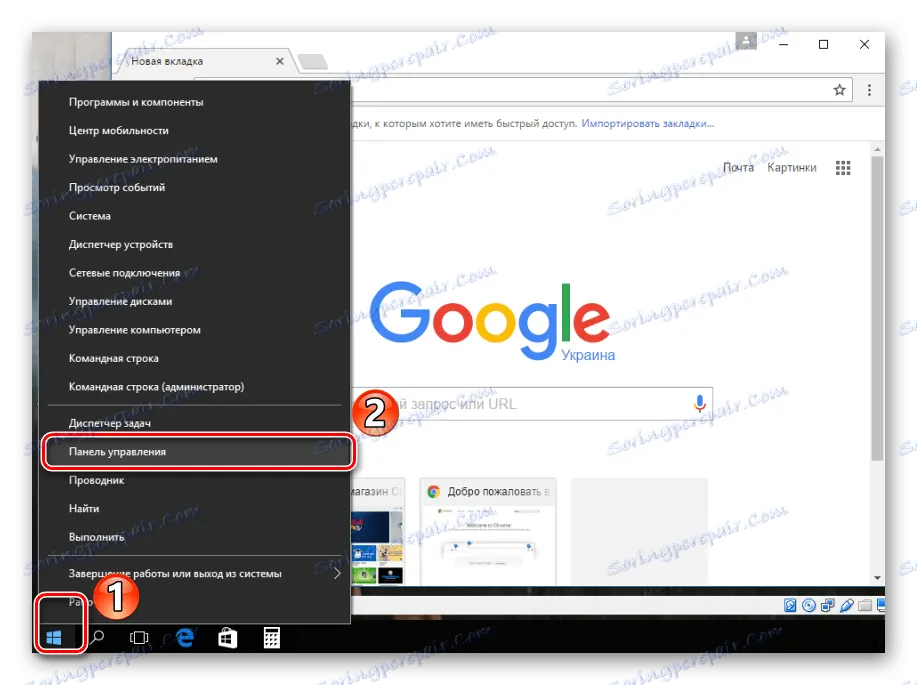Close the Новая вкладка tab

[x=280, y=61]
